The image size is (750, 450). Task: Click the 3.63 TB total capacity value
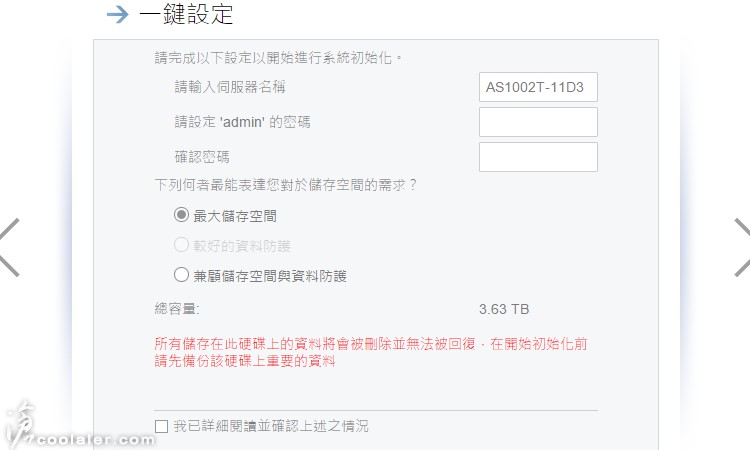504,309
